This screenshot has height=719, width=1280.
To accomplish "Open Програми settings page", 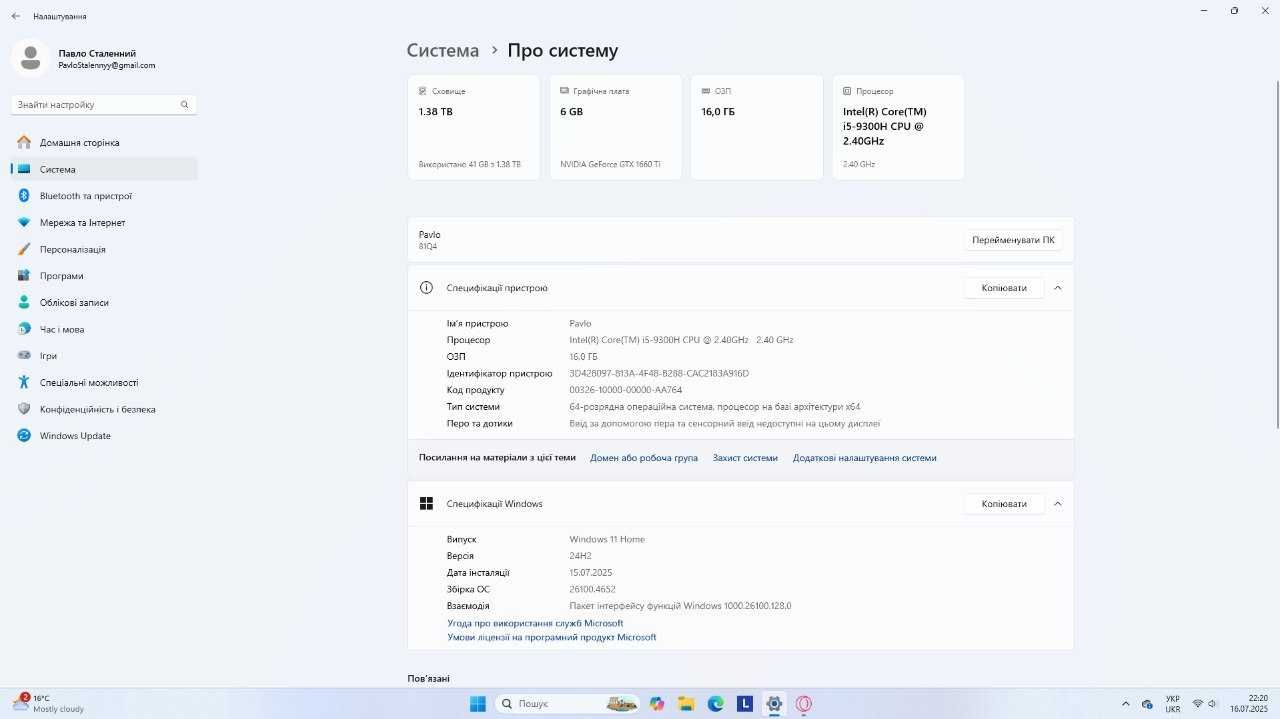I will [104, 276].
